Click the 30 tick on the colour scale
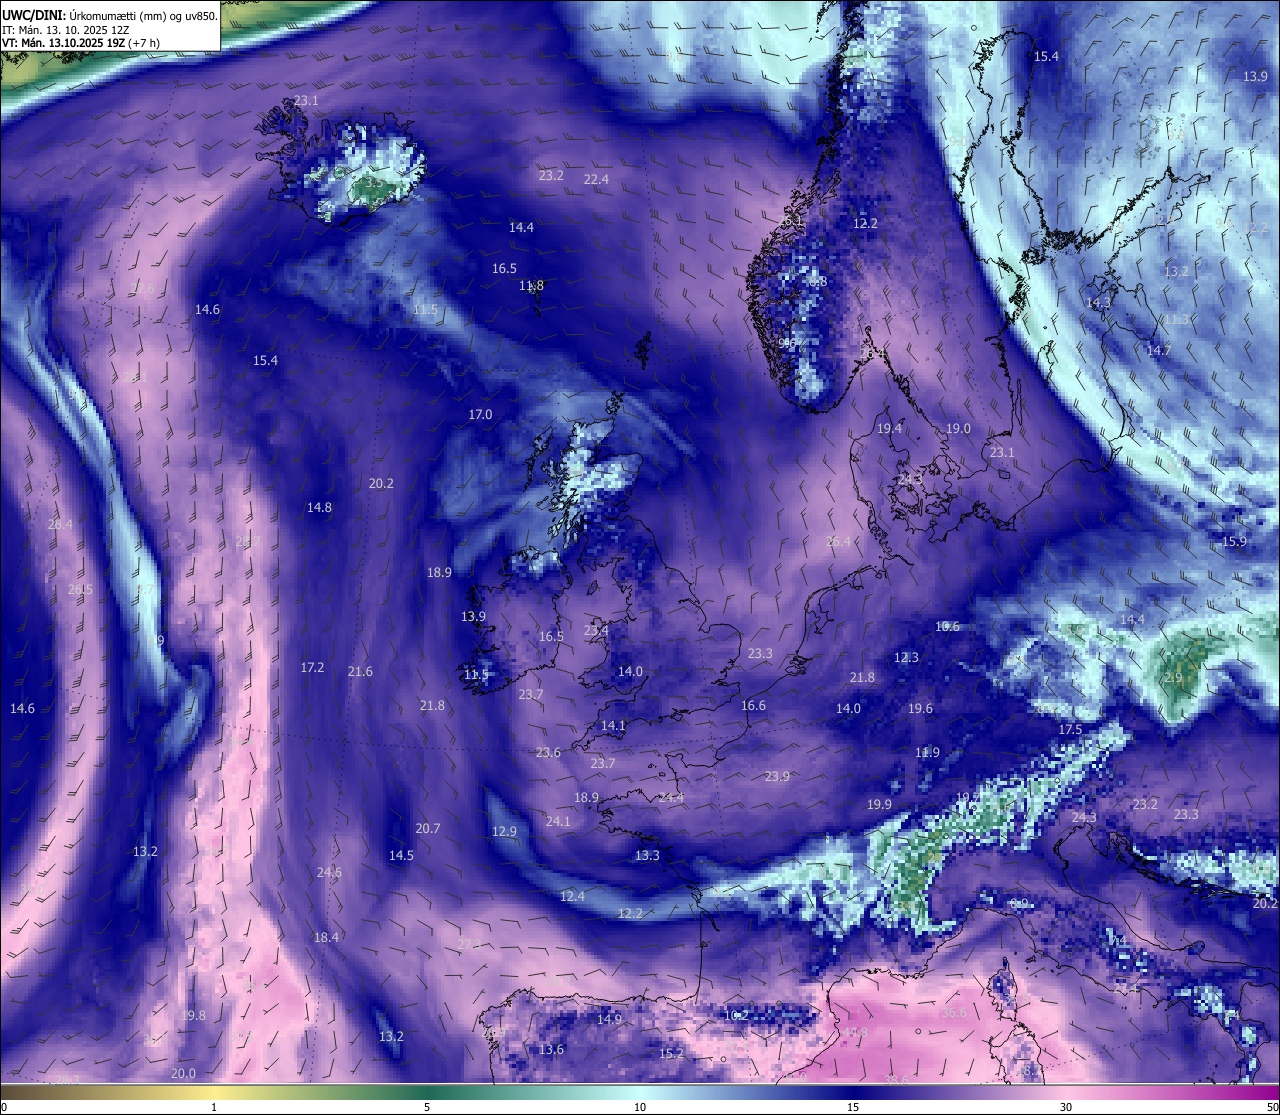The height and width of the screenshot is (1115, 1280). point(1066,1107)
